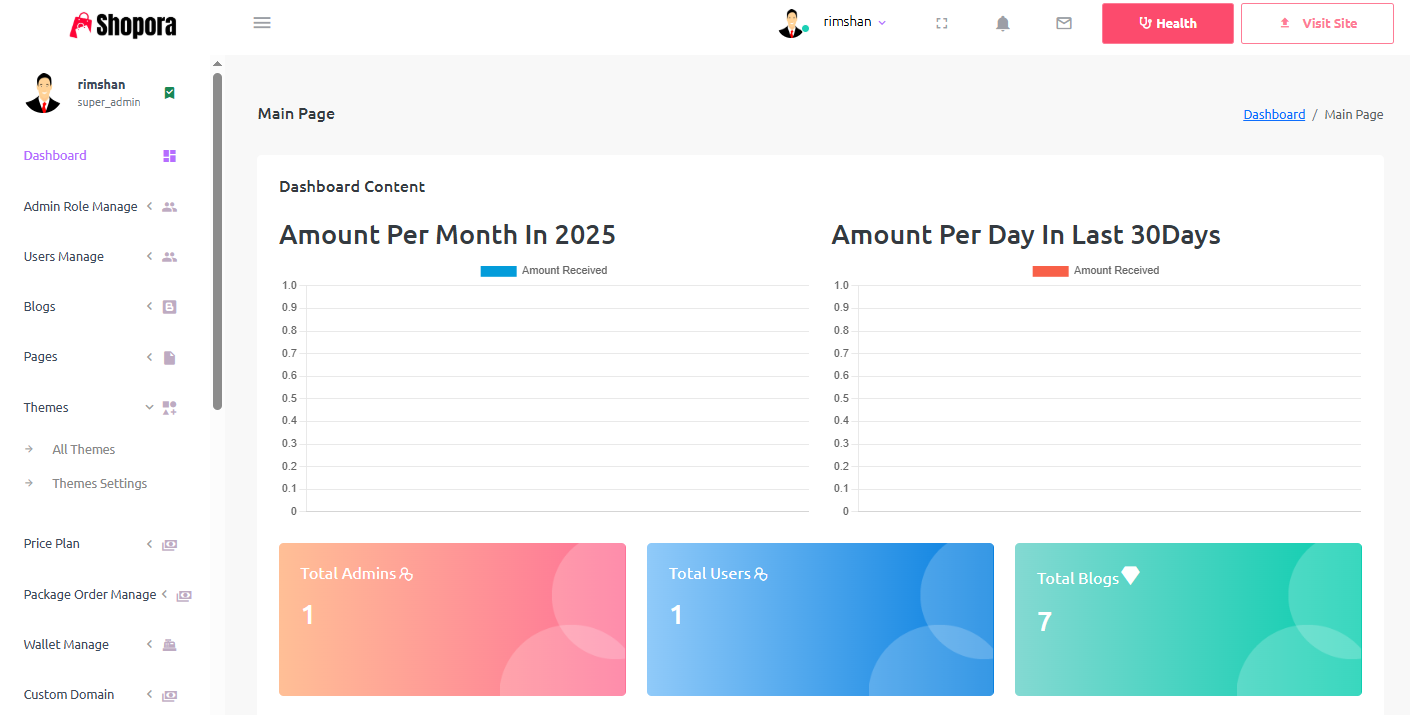Screen dimensions: 1410x715
Task: Click the Blogs icon in sidebar
Action: tap(170, 307)
